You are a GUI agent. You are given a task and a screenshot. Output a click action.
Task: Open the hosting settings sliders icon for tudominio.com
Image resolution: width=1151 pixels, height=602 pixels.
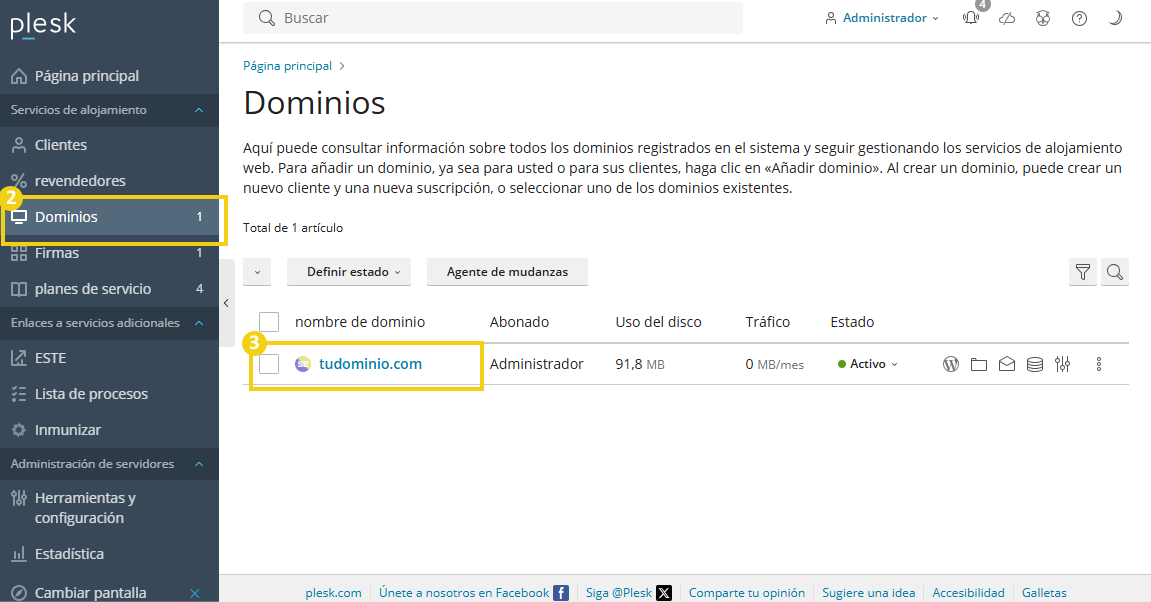[1062, 364]
